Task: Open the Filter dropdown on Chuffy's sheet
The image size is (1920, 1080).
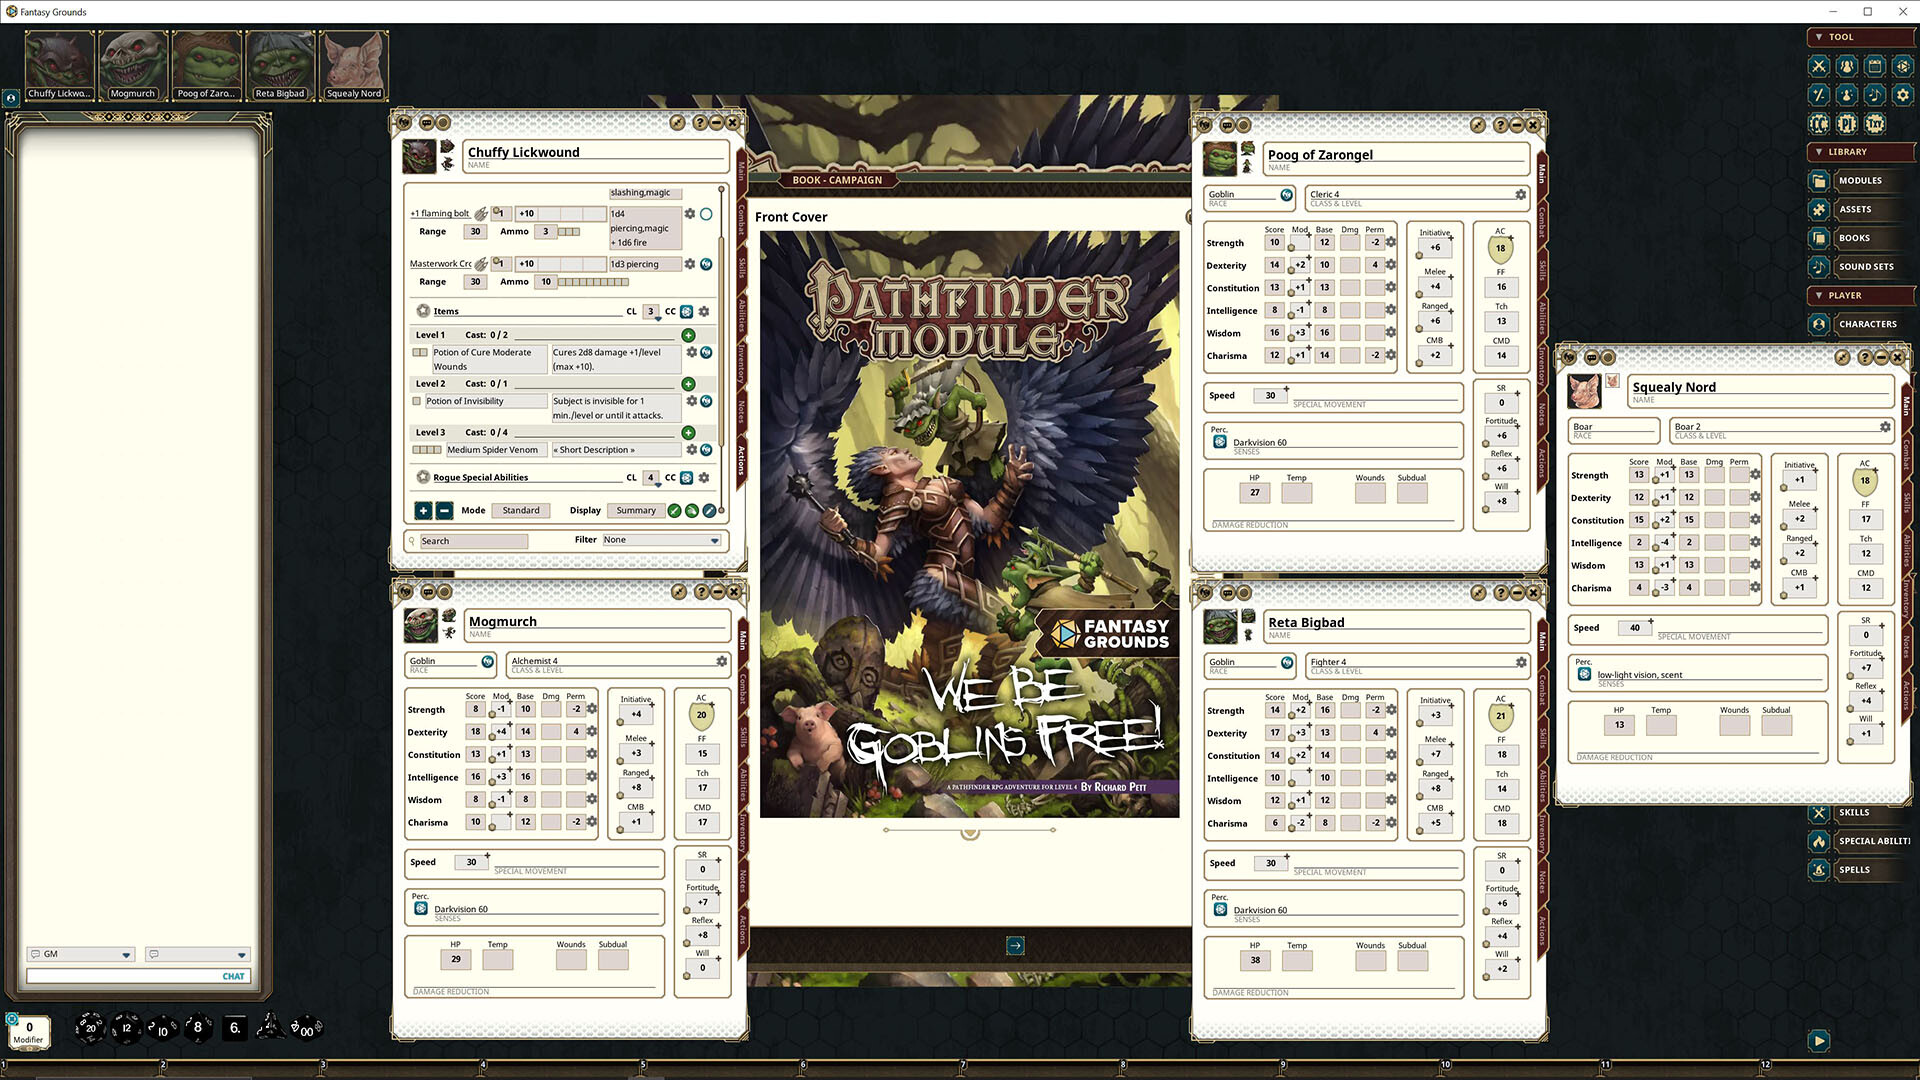Action: (660, 540)
